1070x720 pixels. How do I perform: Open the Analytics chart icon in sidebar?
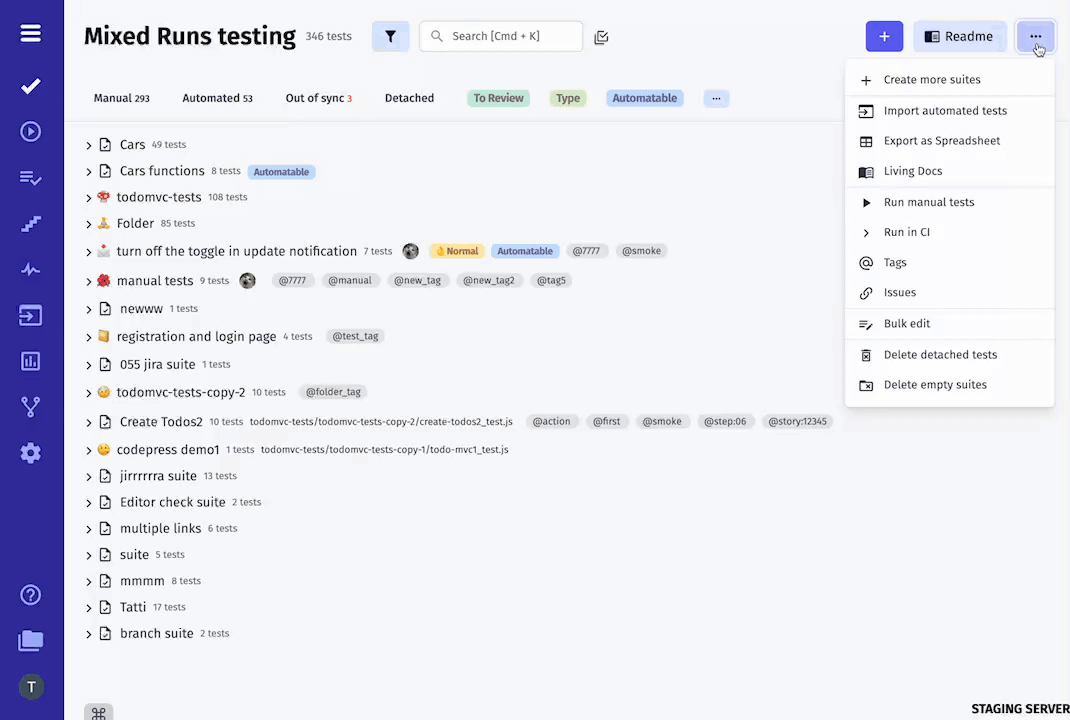(x=31, y=361)
